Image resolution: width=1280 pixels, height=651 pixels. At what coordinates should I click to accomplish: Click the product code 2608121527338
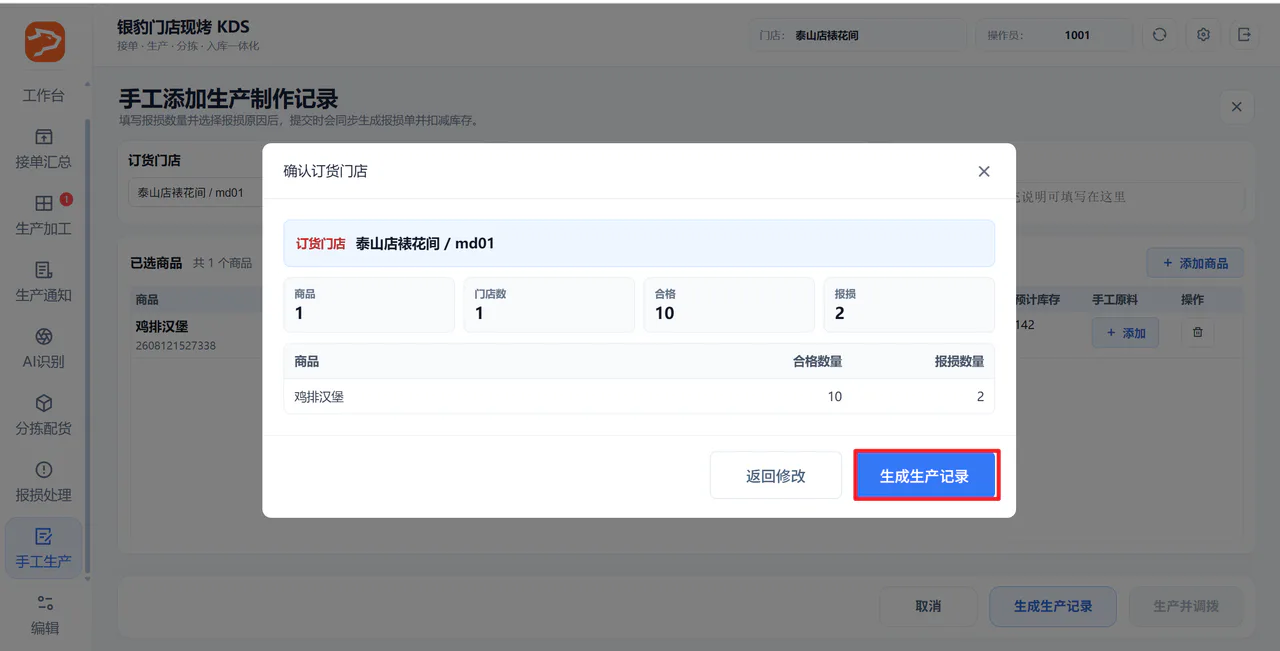(176, 345)
